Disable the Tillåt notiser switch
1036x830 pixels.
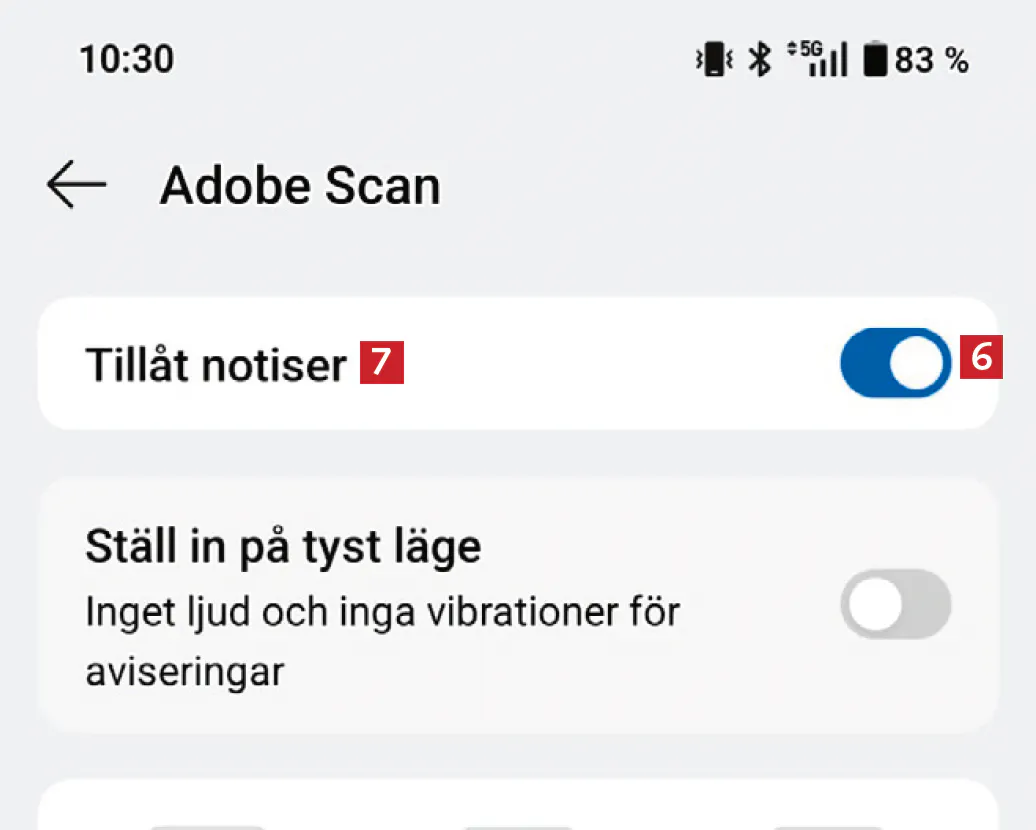point(895,362)
